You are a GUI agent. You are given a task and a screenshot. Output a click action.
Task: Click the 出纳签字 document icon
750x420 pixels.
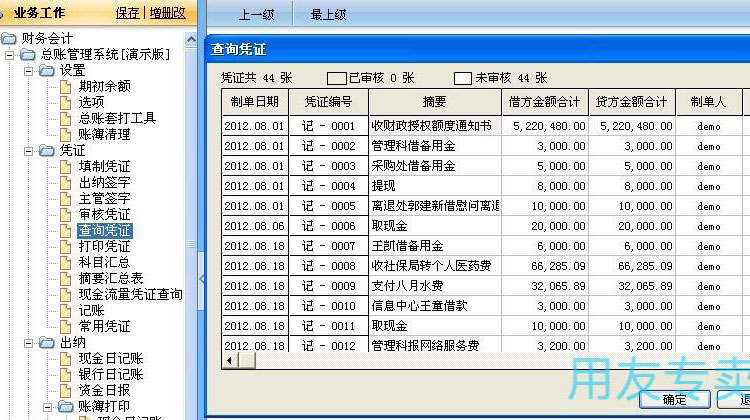pyautogui.click(x=66, y=183)
